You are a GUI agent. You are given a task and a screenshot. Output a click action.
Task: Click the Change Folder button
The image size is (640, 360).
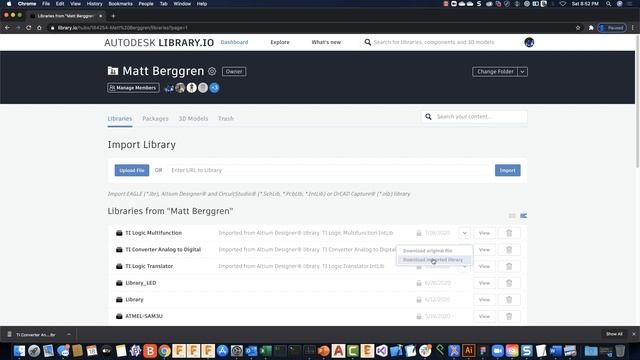coord(495,71)
